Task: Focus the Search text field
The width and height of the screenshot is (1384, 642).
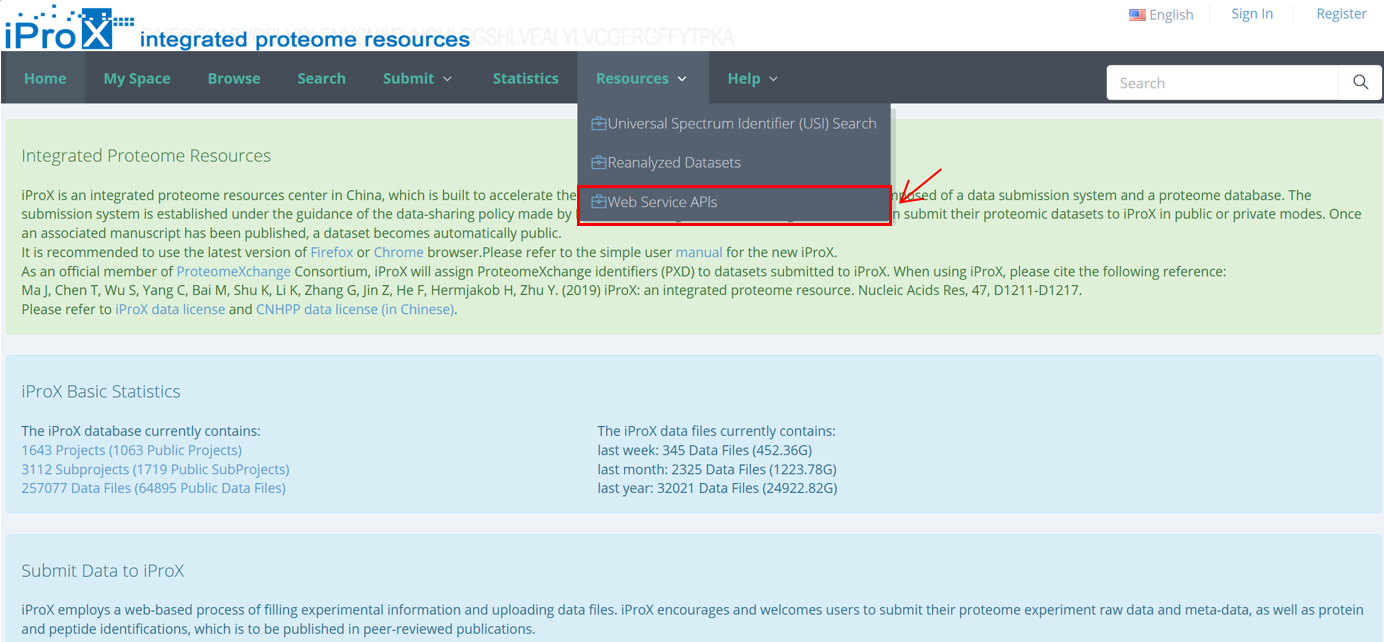Action: (x=1222, y=83)
